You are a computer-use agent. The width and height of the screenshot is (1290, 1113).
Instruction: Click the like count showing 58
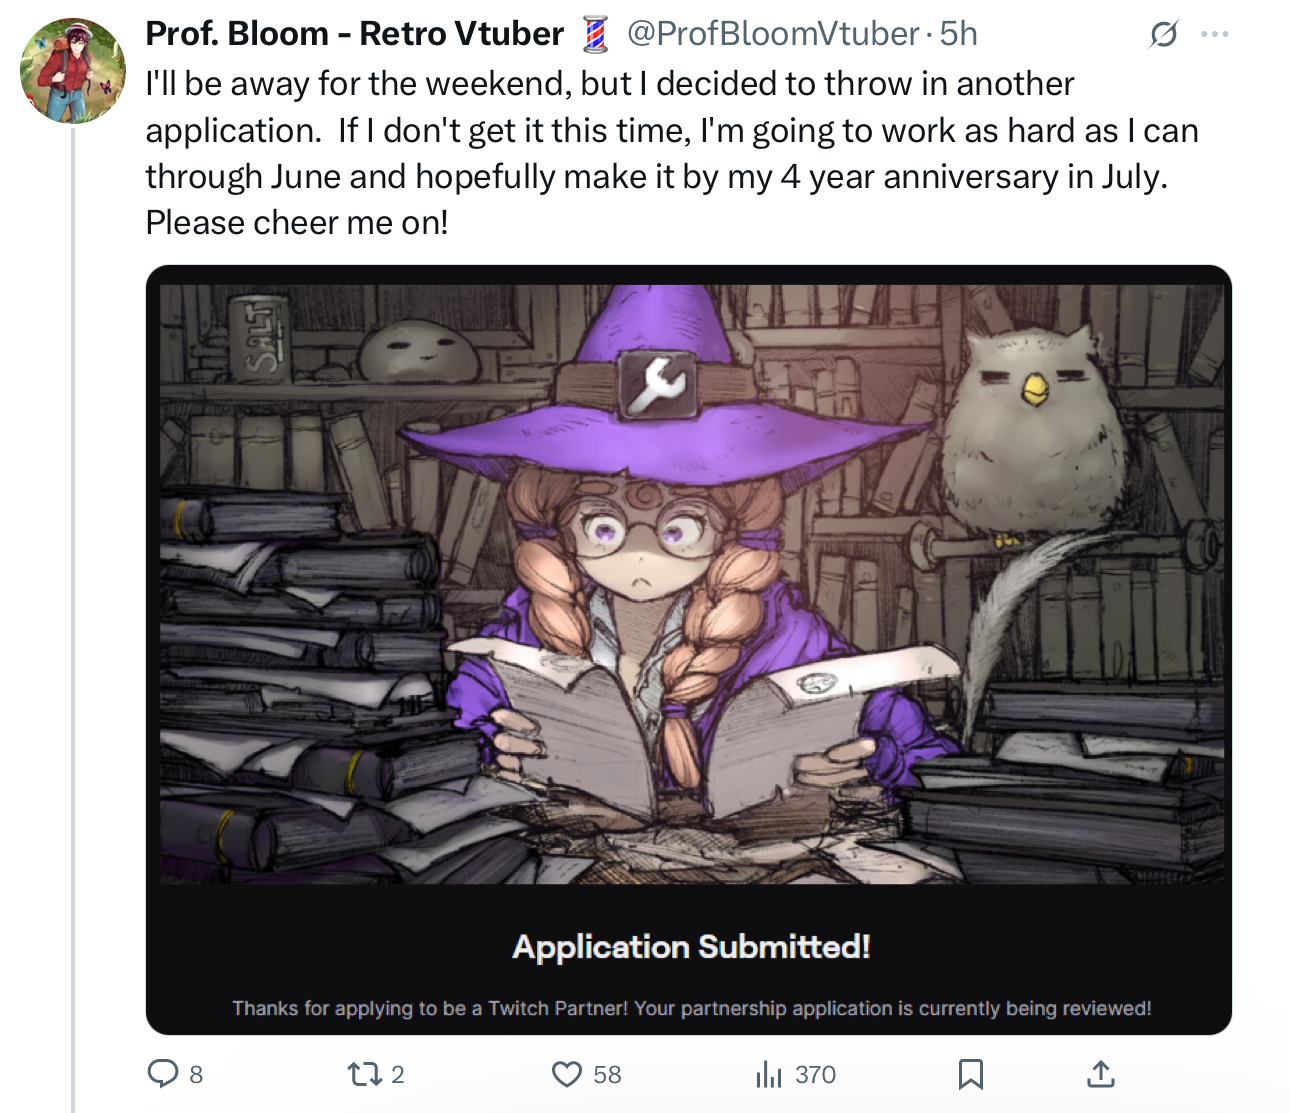tap(607, 1075)
